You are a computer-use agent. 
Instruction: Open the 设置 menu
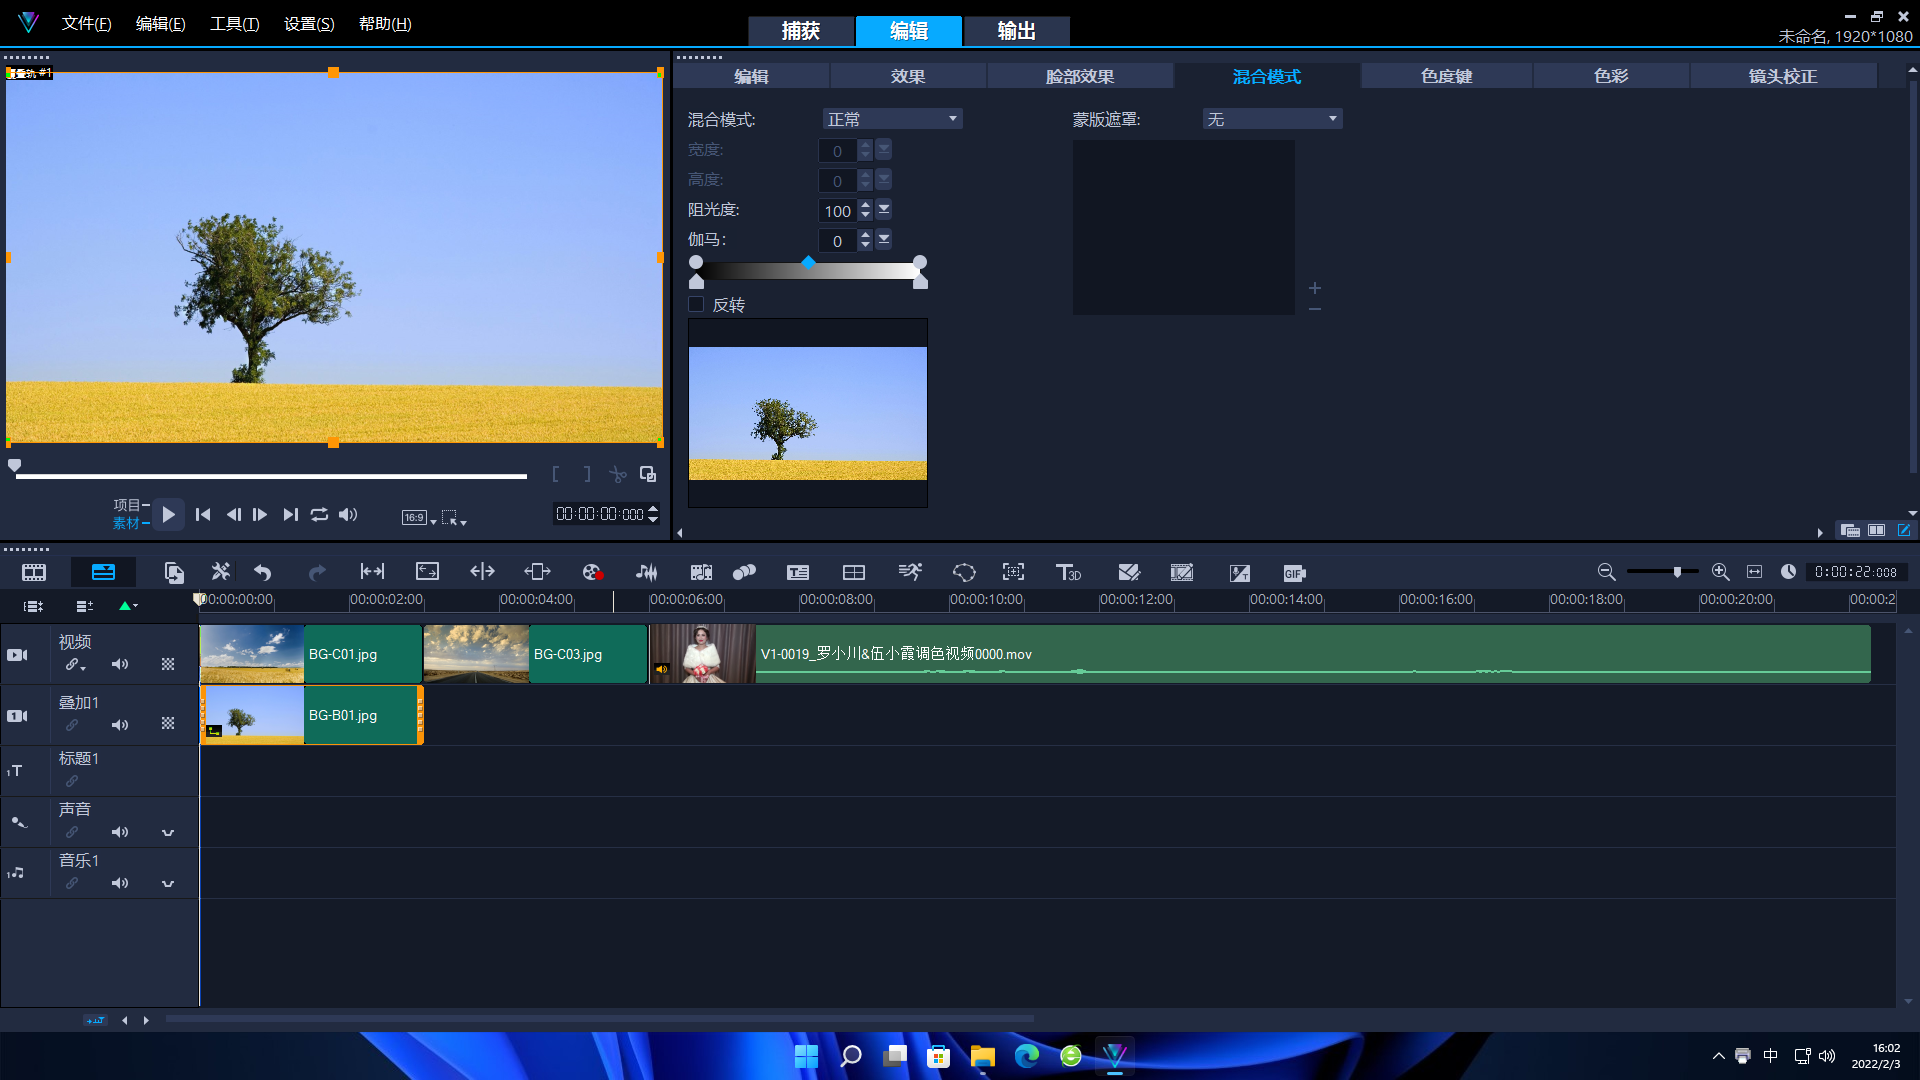[x=309, y=23]
